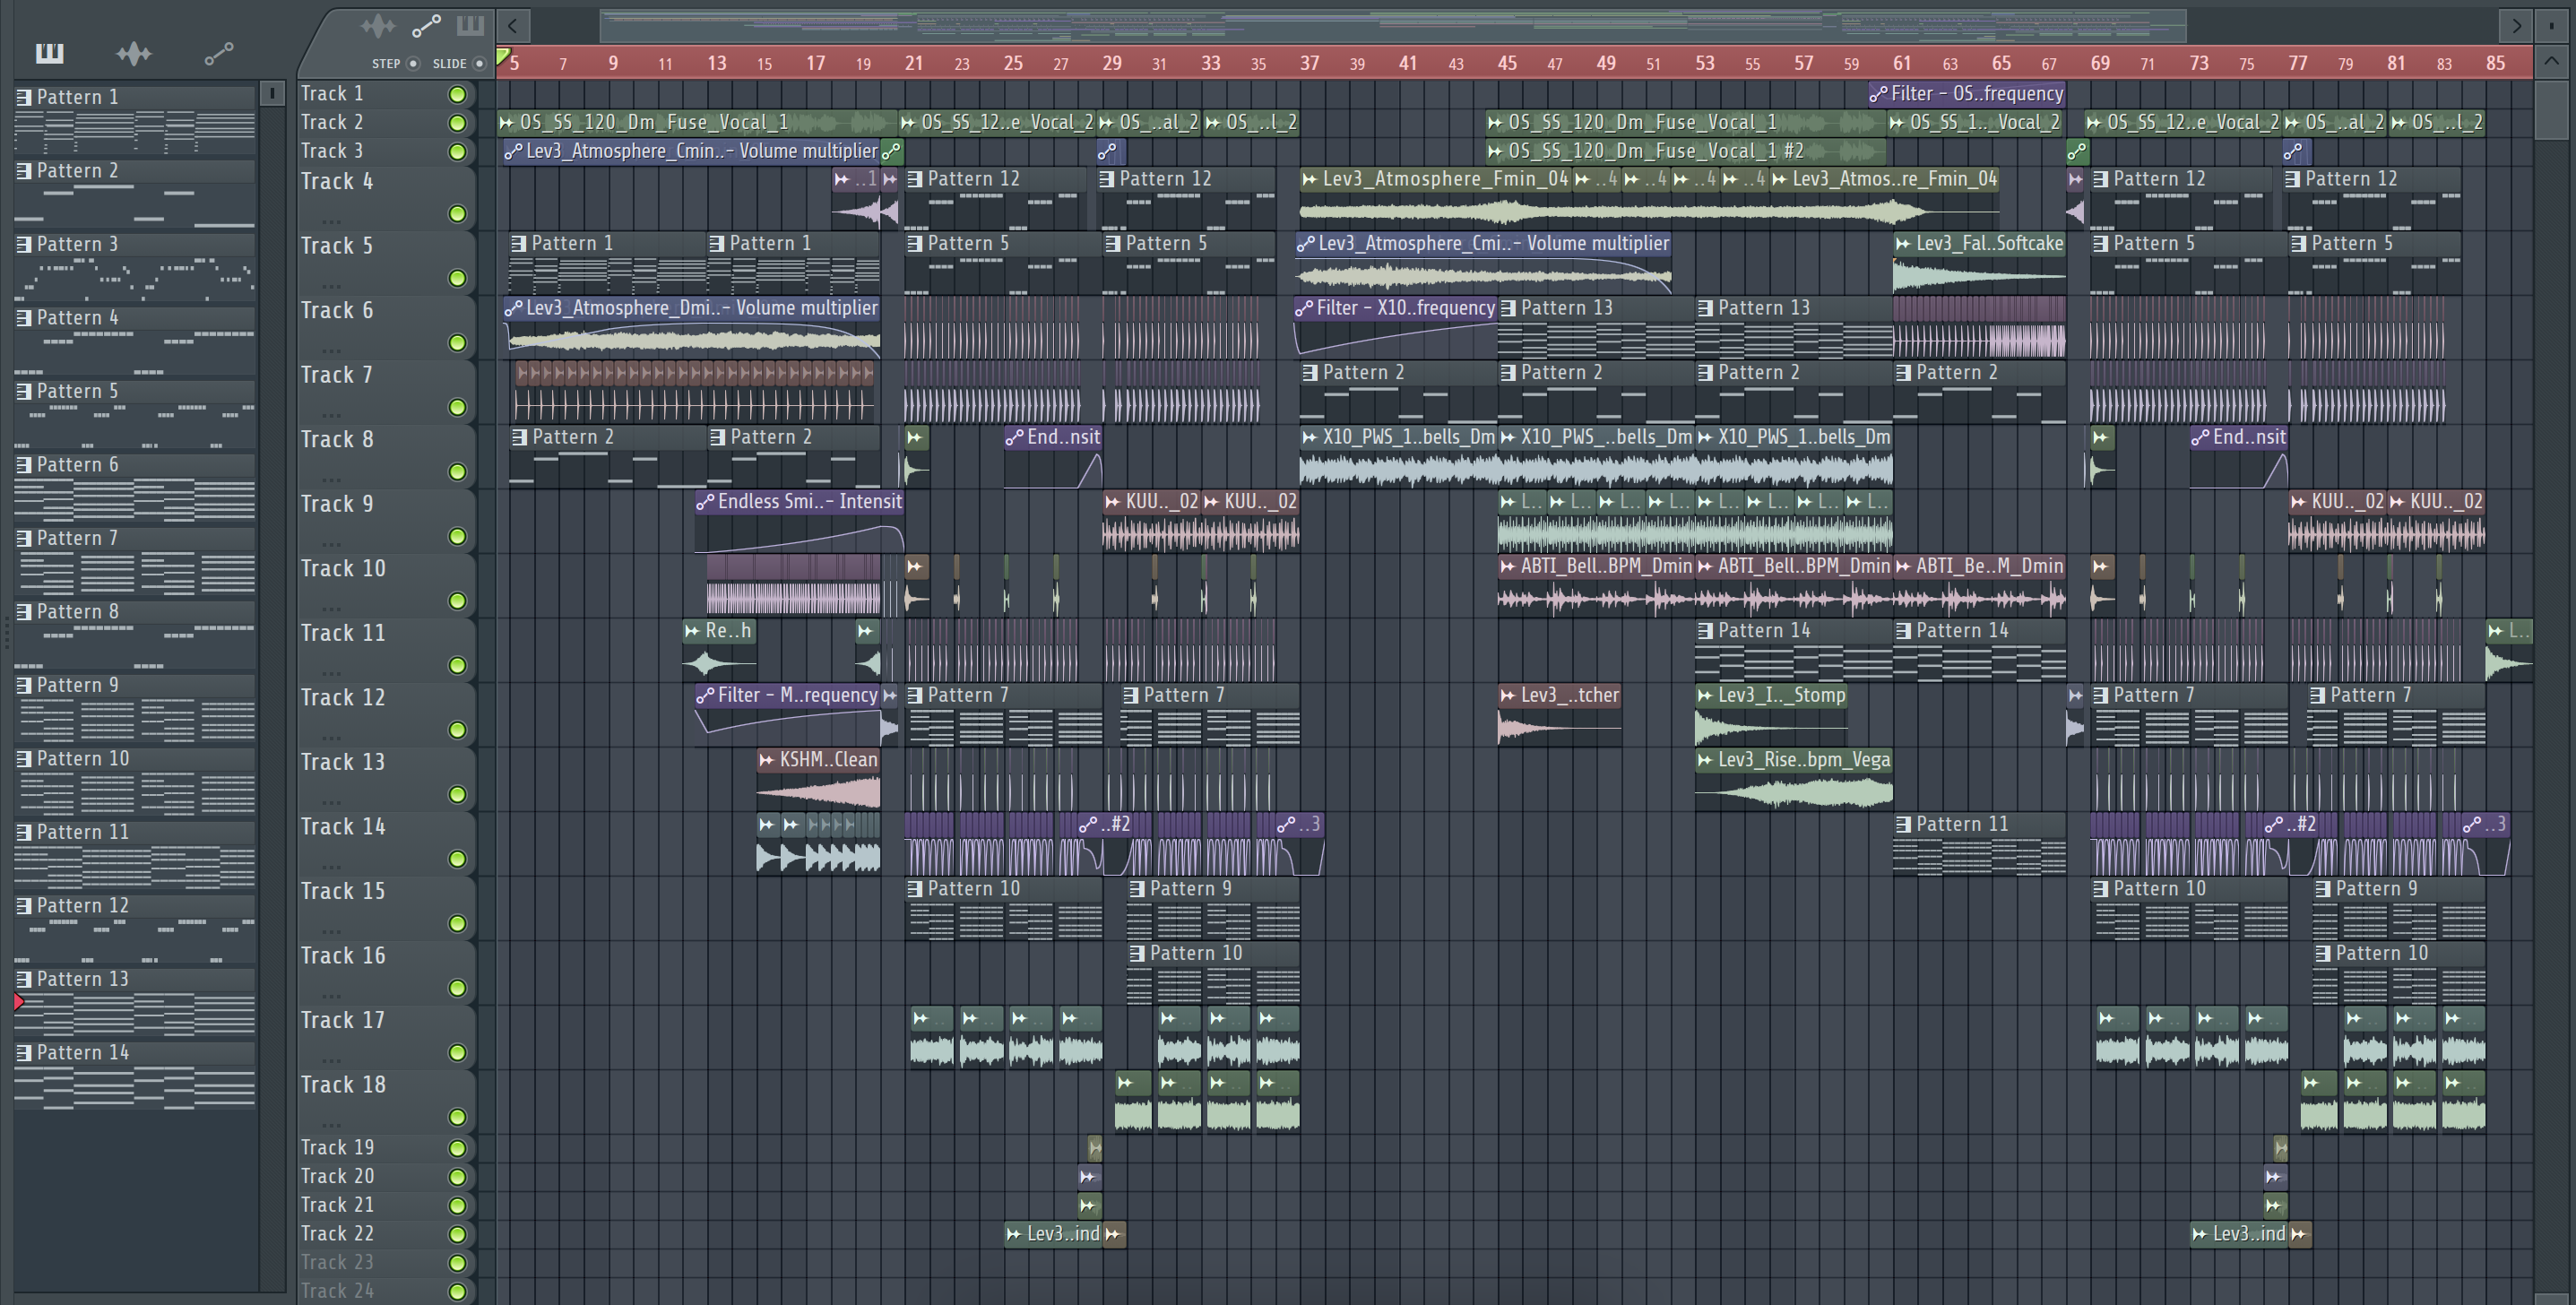Open first Pattern 1 clip menu icon on Track 5
This screenshot has height=1305, width=2576.
pos(518,243)
